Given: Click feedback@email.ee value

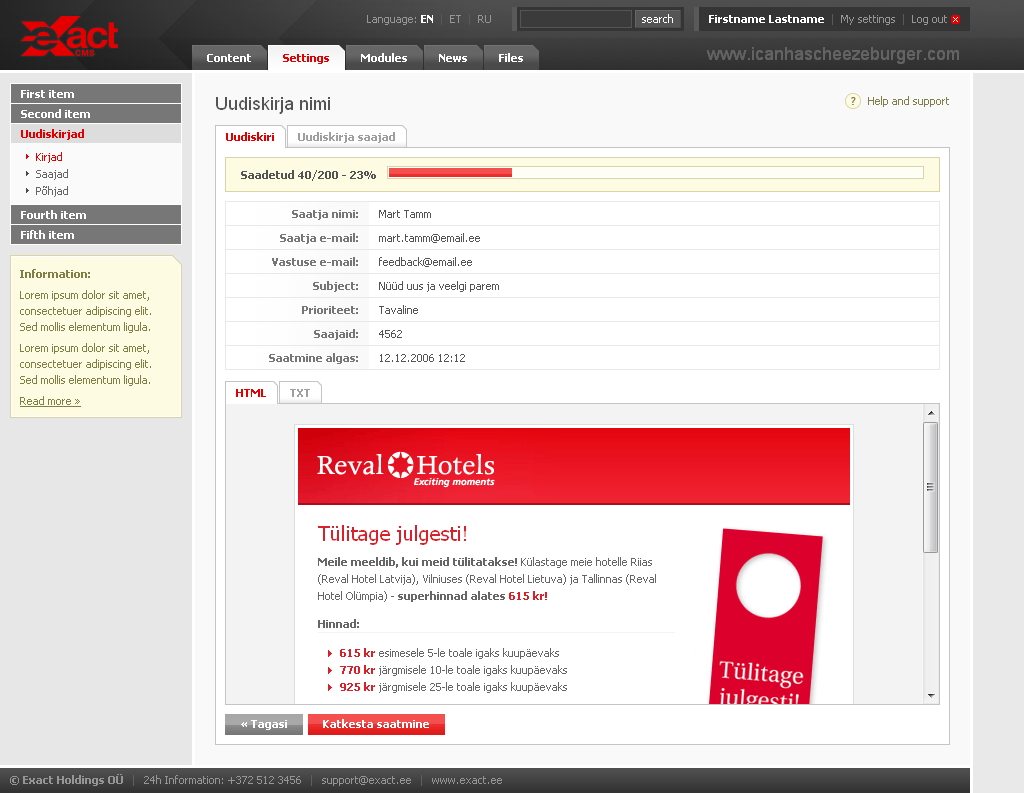Looking at the screenshot, I should click(425, 262).
